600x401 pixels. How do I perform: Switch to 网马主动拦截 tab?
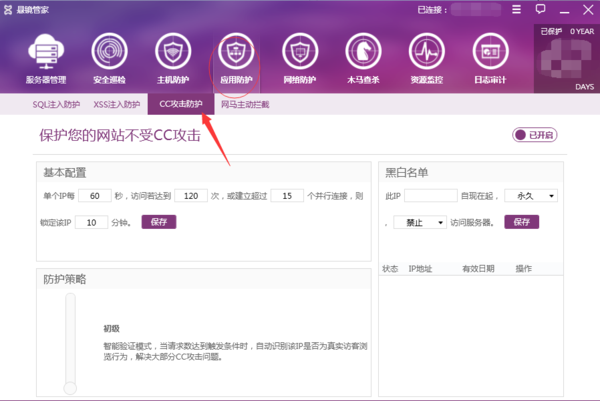click(245, 104)
